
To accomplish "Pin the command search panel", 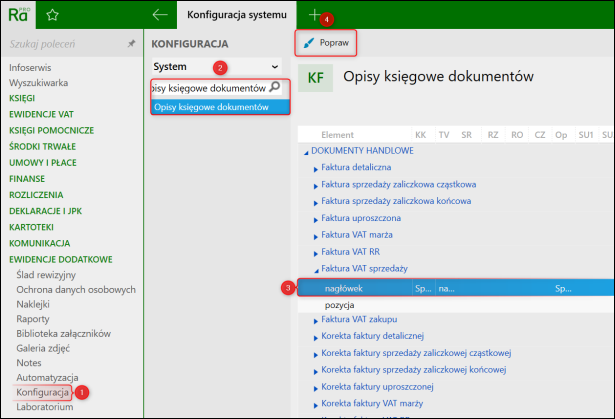I will click(131, 44).
